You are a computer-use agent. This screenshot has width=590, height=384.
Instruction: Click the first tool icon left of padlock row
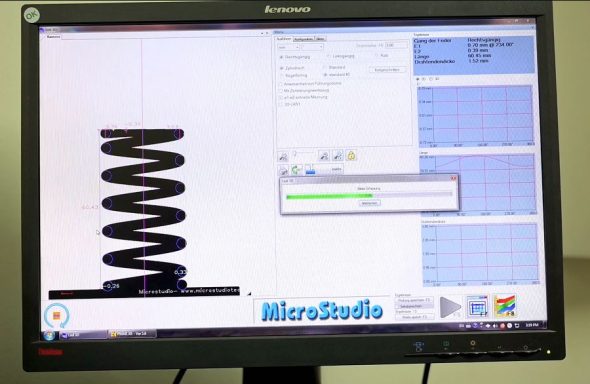point(283,156)
